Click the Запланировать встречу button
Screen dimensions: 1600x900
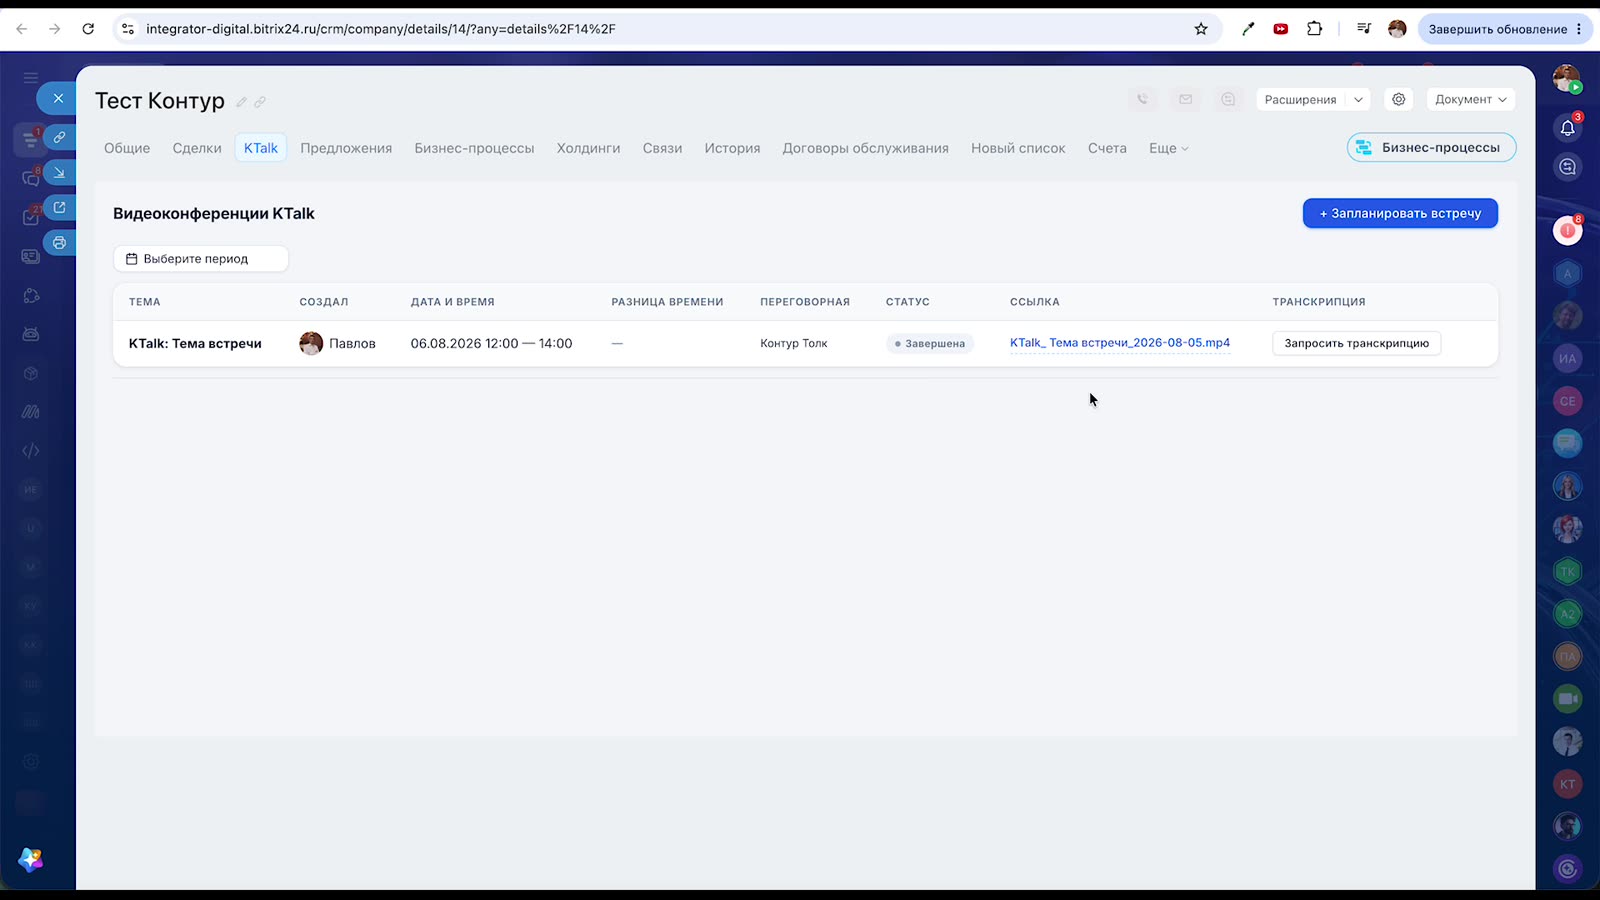point(1400,213)
